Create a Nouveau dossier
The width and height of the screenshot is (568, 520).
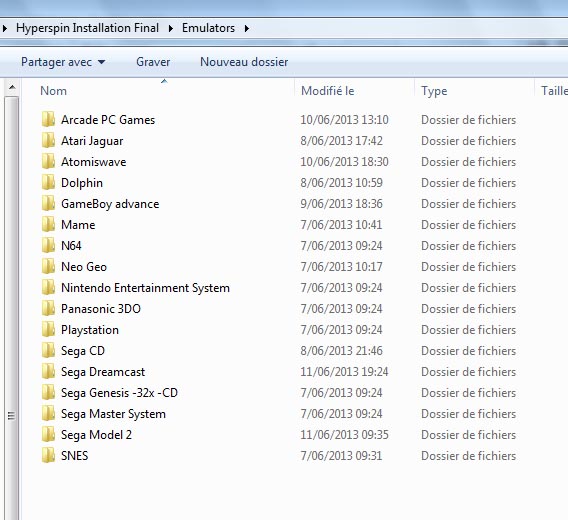(244, 62)
